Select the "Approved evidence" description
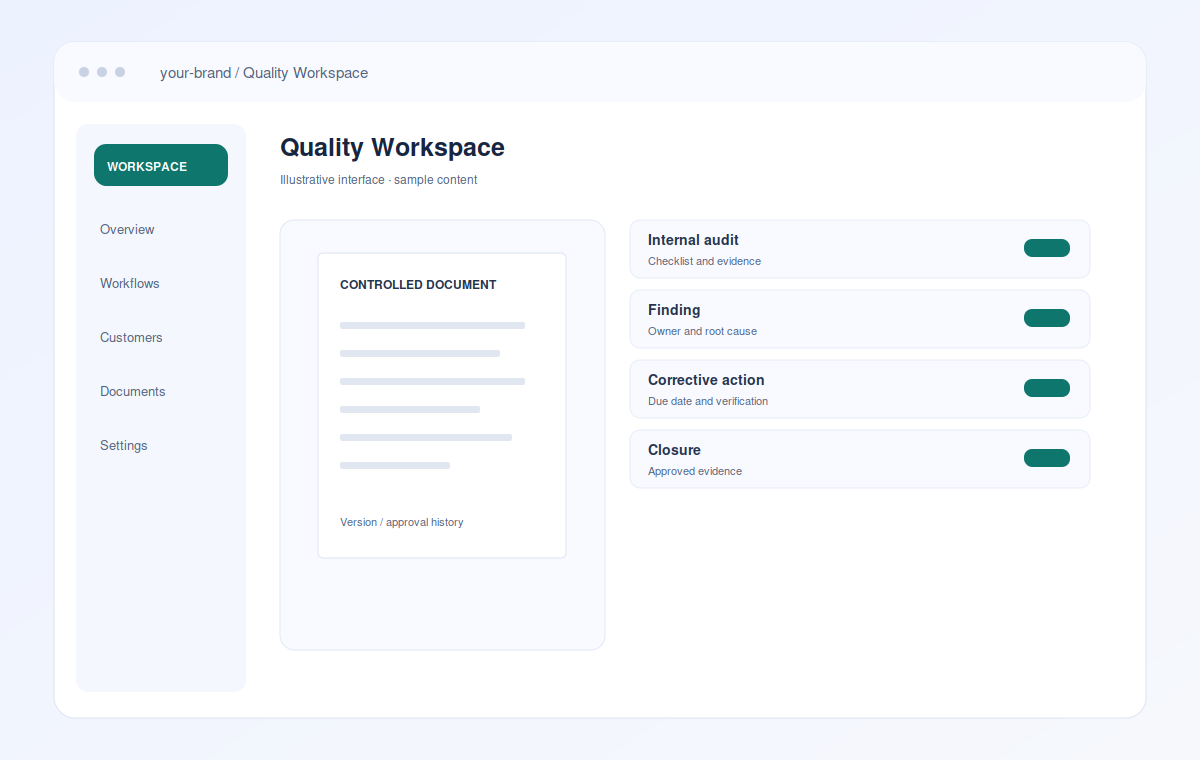1200x760 pixels. tap(695, 471)
